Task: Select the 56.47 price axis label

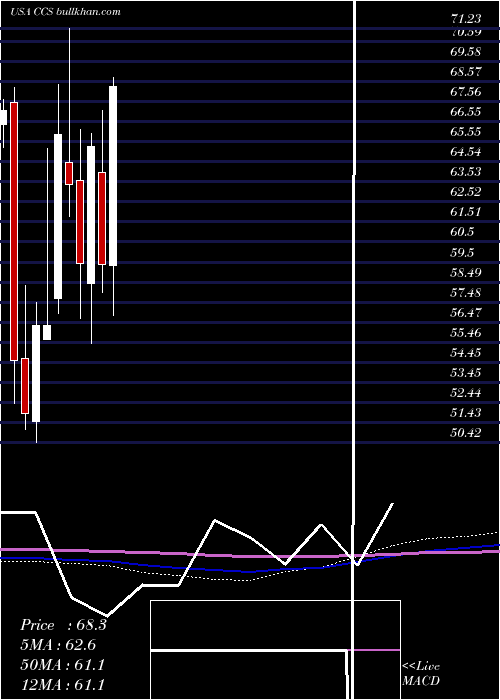Action: pos(466,312)
